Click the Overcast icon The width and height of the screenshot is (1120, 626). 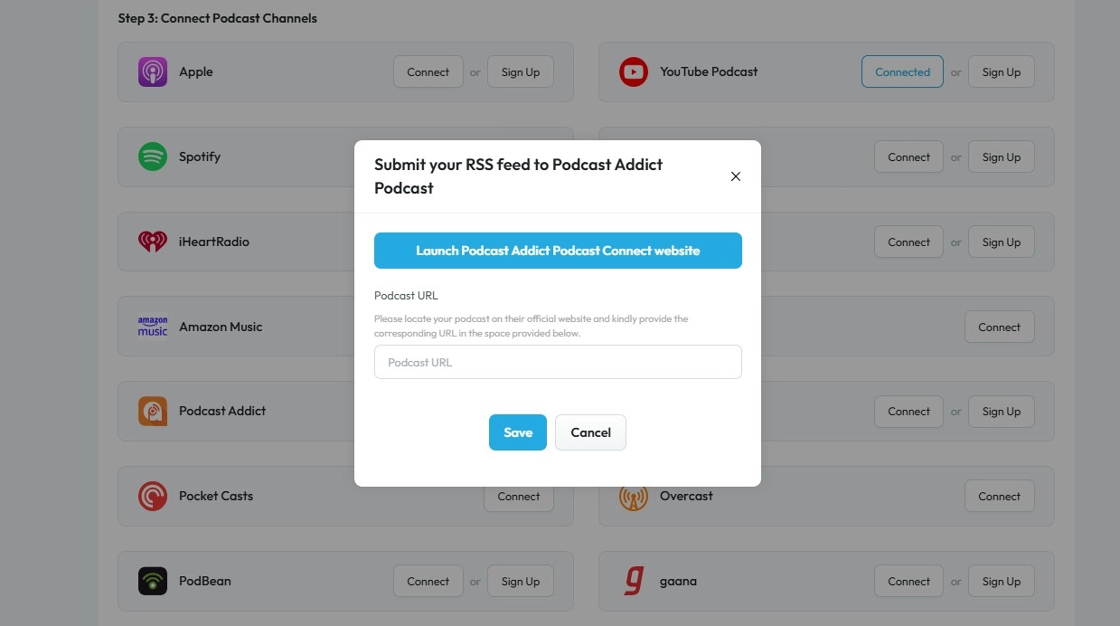633,496
